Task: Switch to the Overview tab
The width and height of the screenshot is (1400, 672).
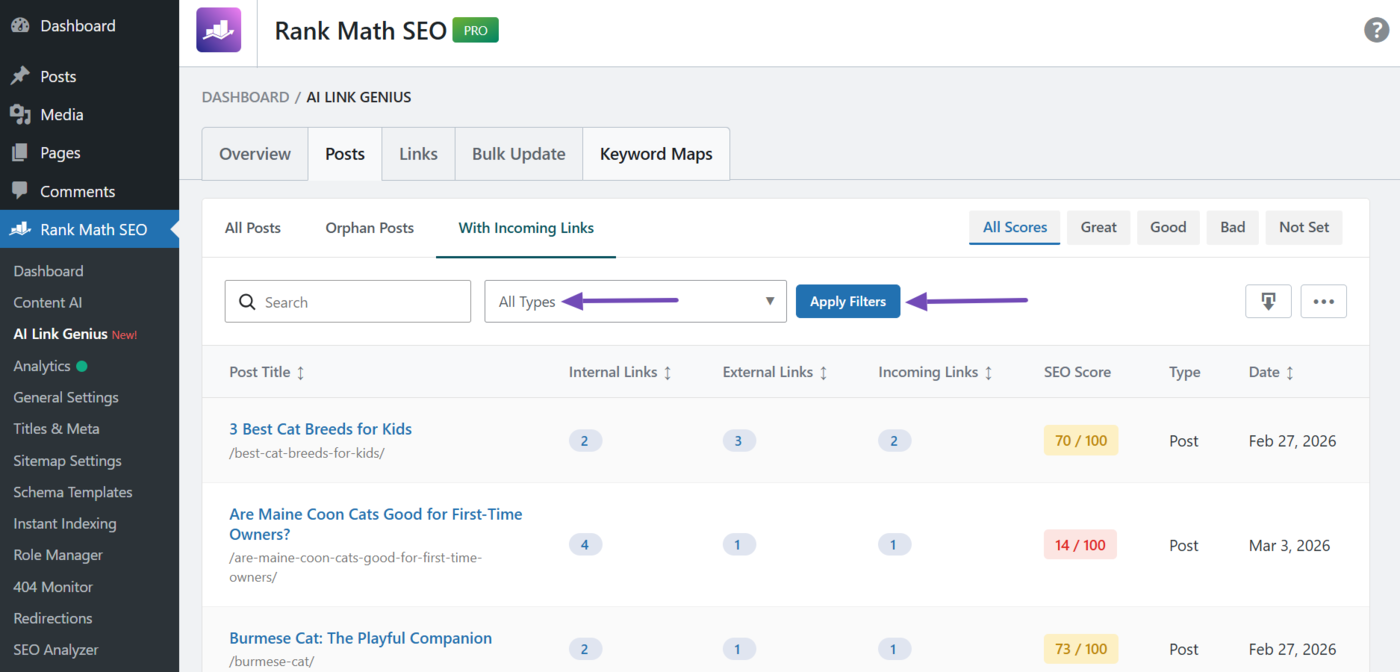Action: (255, 154)
